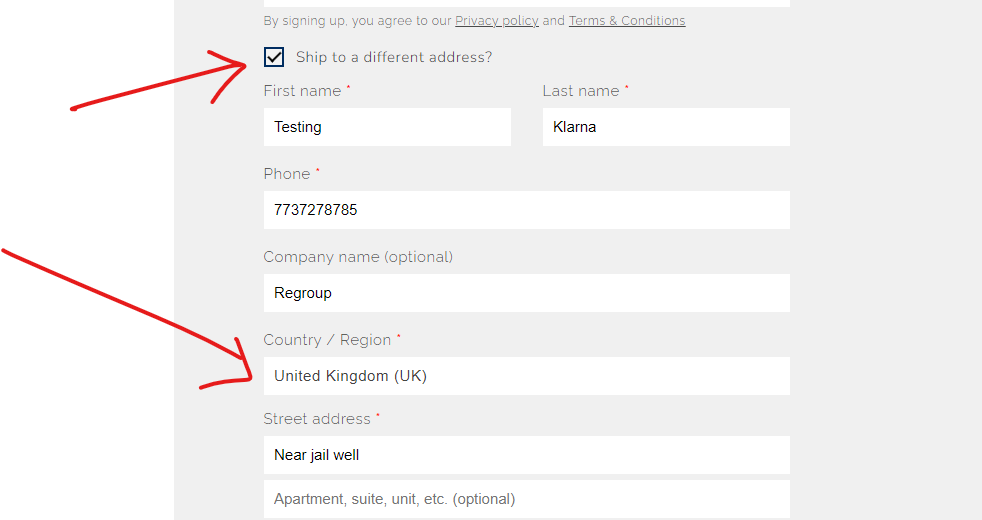Select the Company name field with Regroup
Screen dimensions: 982x520
pyautogui.click(x=527, y=293)
